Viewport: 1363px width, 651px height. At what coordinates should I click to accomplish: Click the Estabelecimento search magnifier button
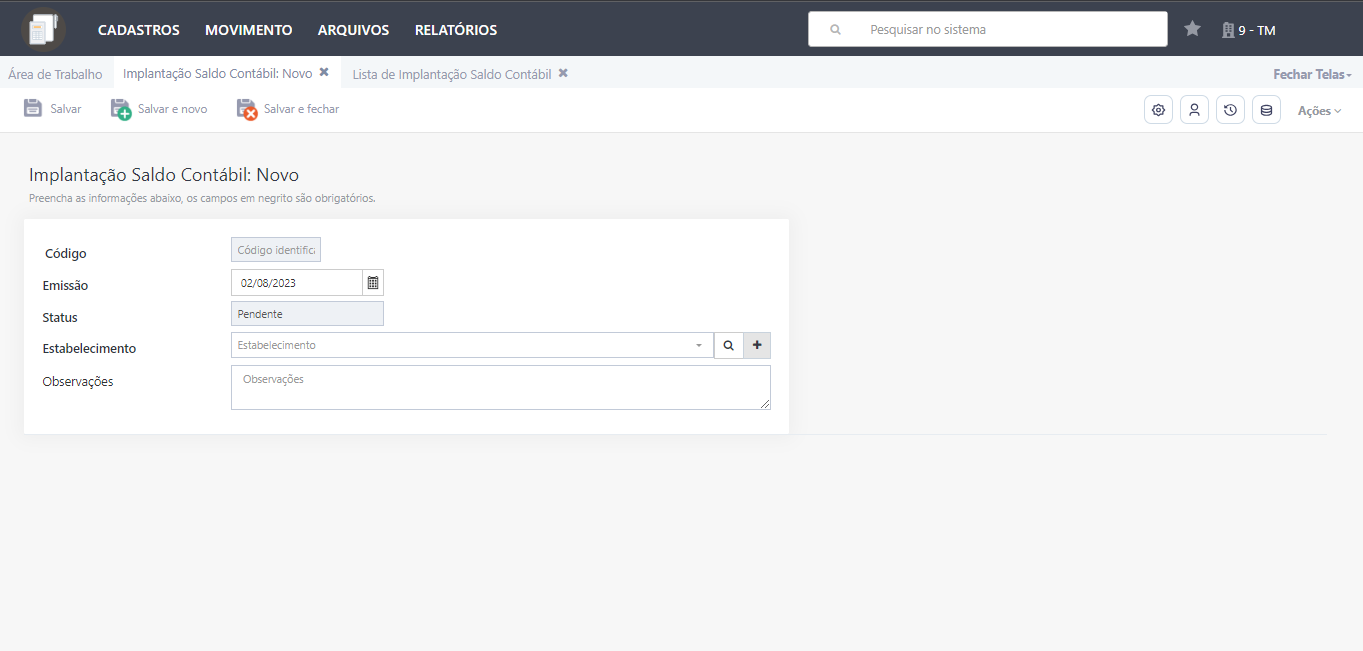pyautogui.click(x=729, y=345)
